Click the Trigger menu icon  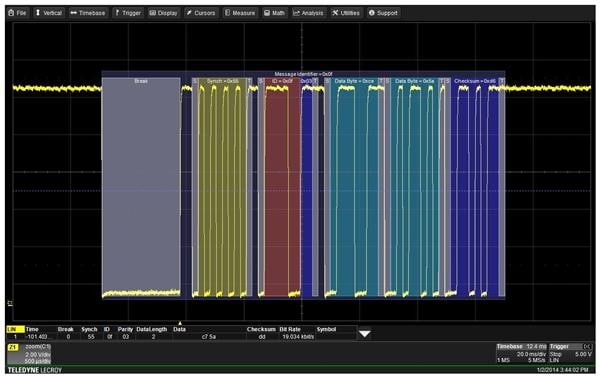tap(117, 13)
